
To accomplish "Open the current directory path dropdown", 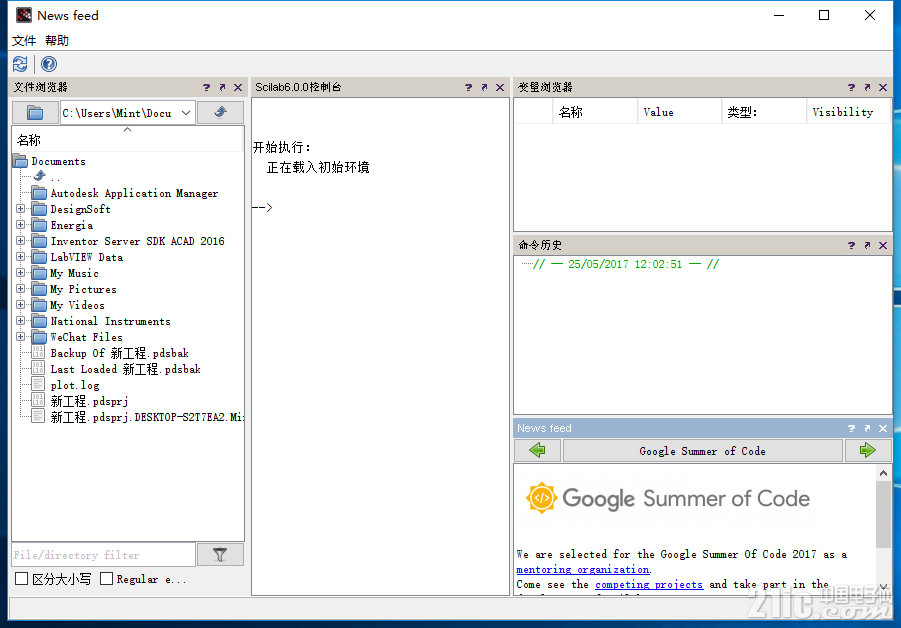I will tap(186, 113).
